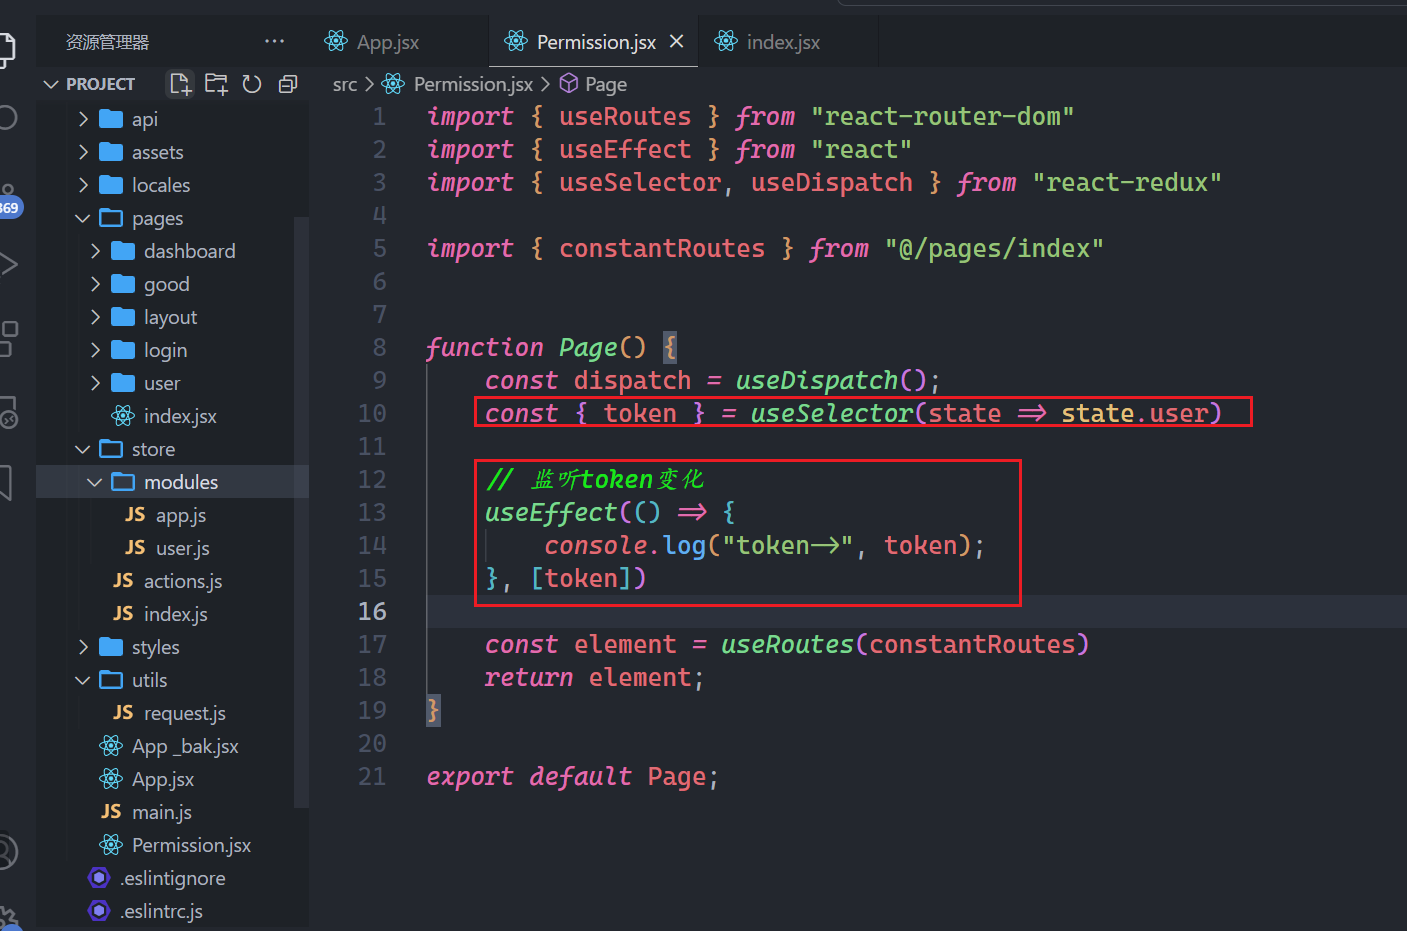
Task: Click the JS icon beside request.js
Action: pos(123,712)
